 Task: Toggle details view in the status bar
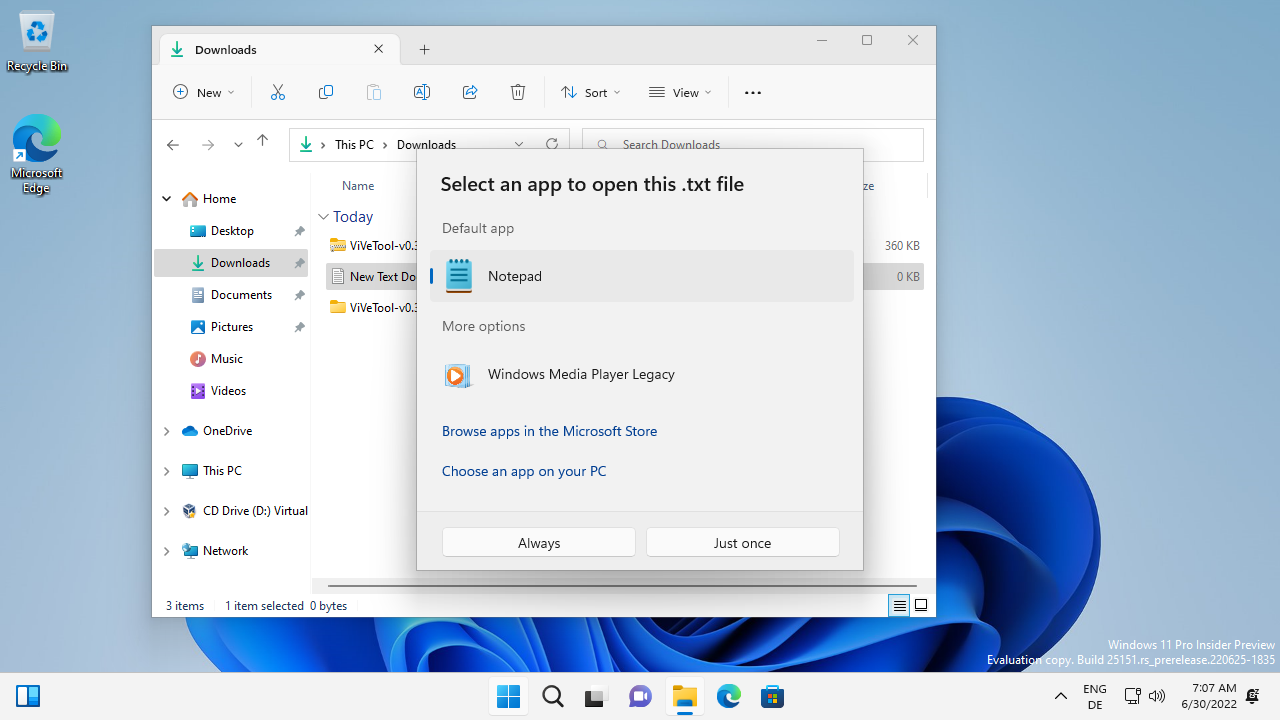(898, 605)
